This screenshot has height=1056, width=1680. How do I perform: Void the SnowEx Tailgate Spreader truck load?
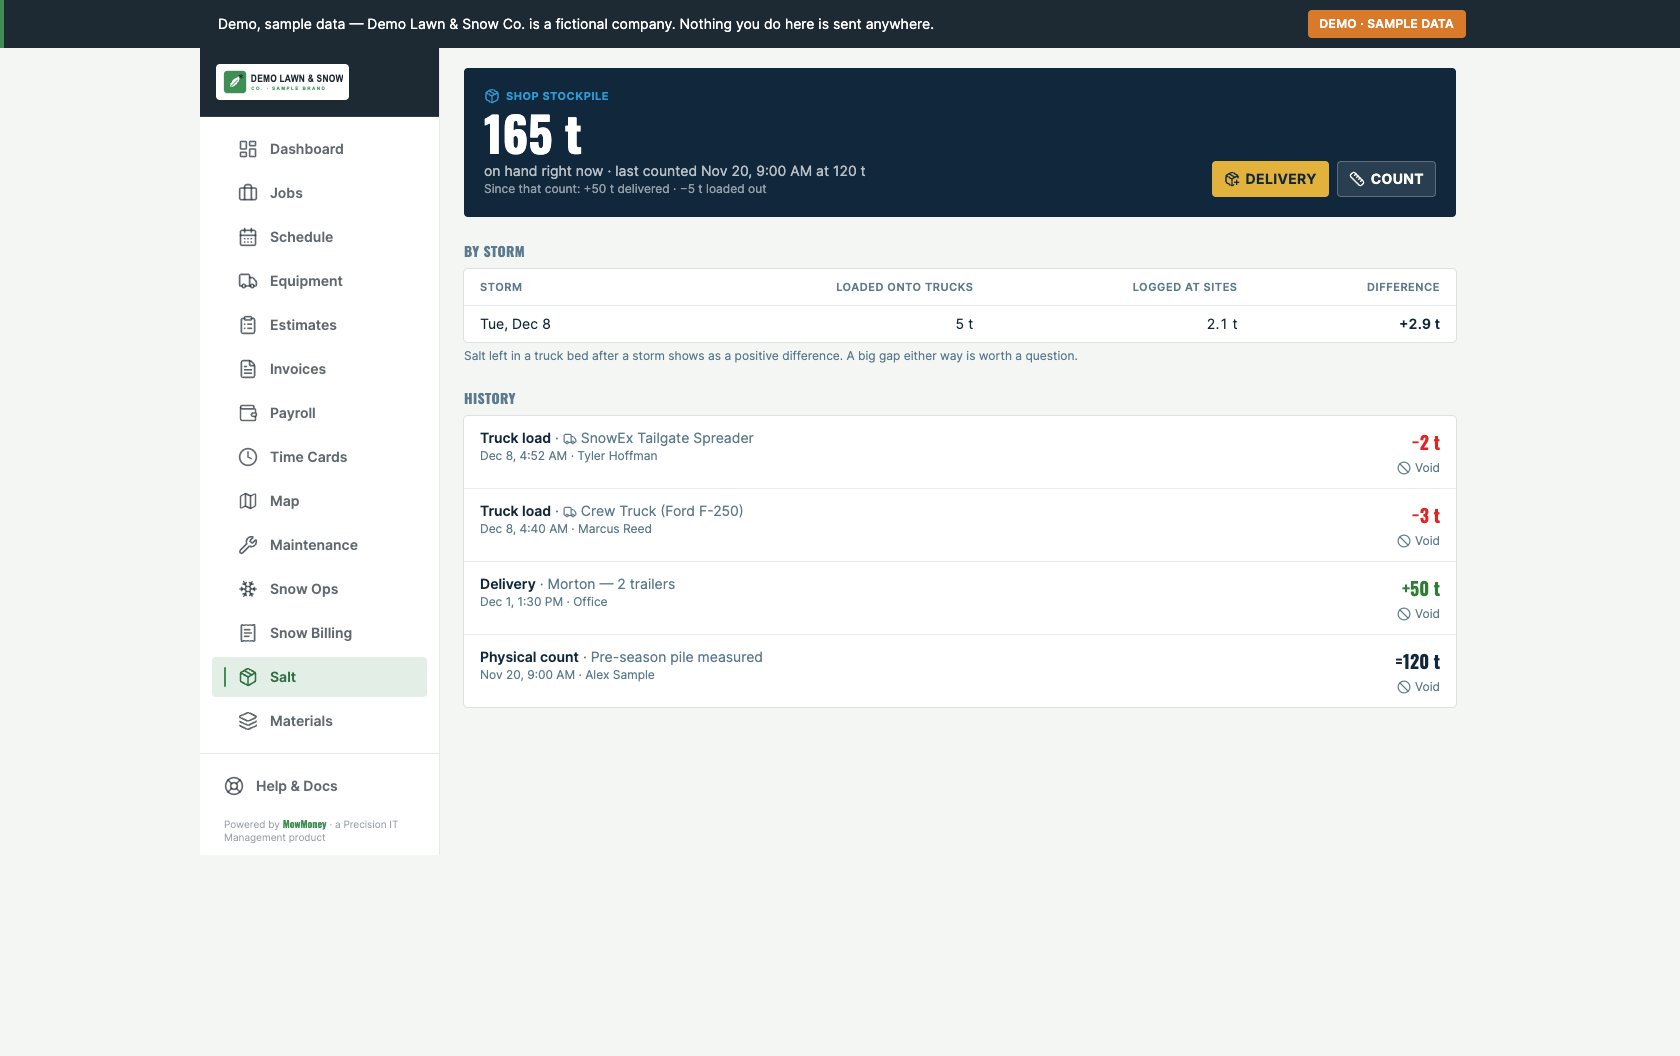pyautogui.click(x=1418, y=468)
